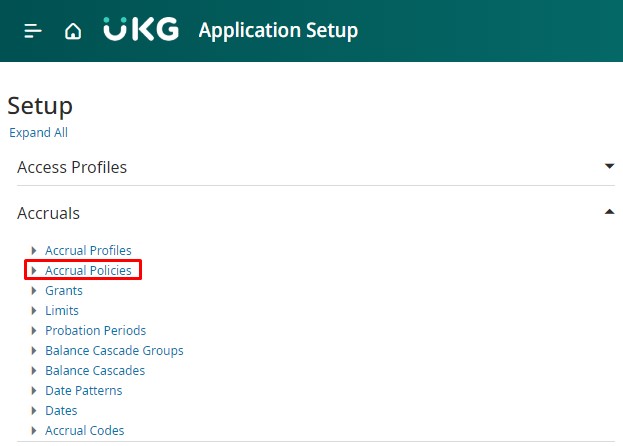Viewport: 623px width, 446px height.
Task: Expand triangle beside Accrual Codes
Action: tap(34, 430)
